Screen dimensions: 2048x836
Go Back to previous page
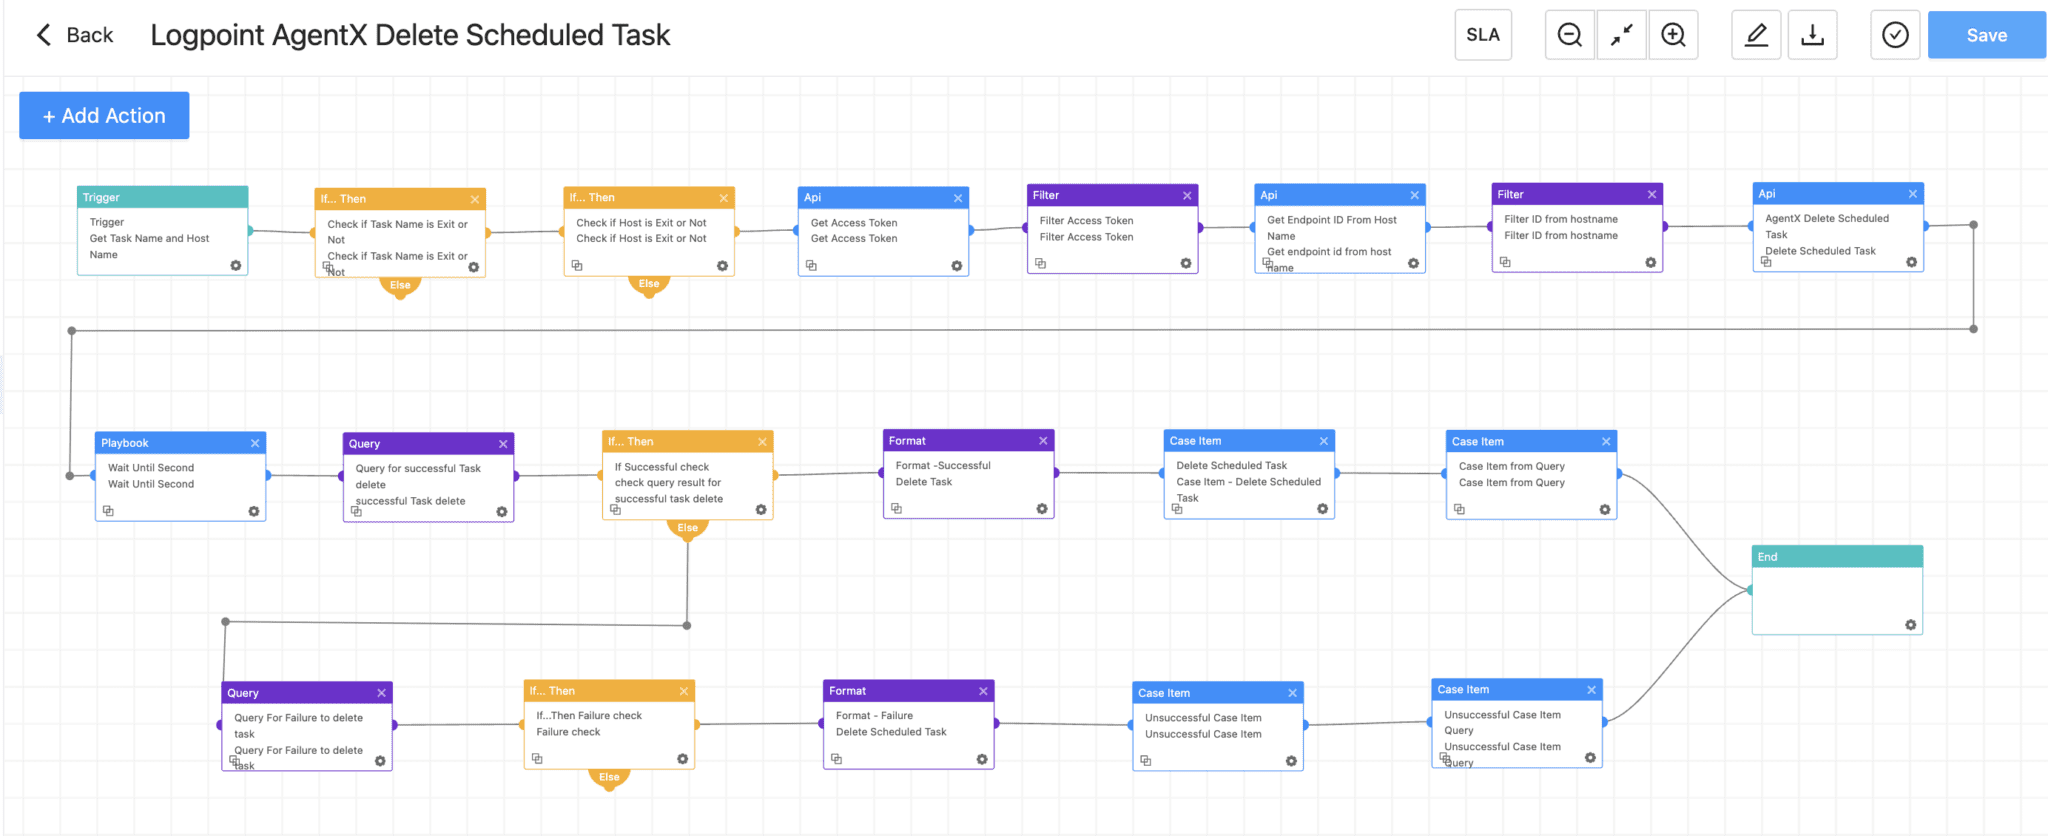(75, 35)
